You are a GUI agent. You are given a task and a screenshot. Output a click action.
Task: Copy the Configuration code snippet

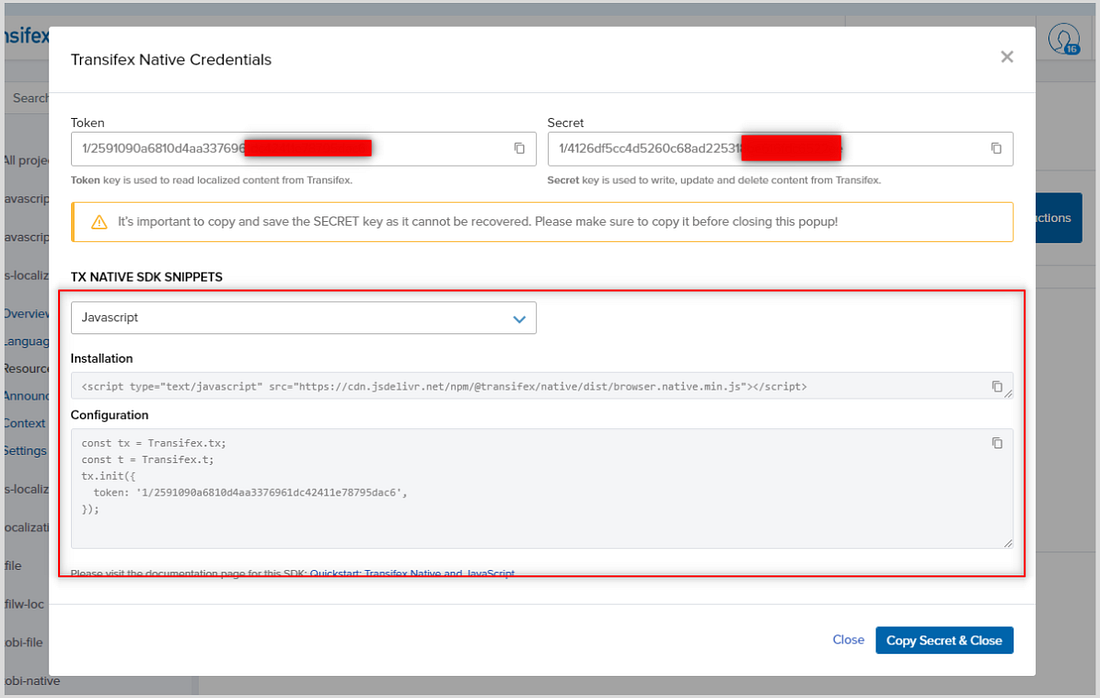996,442
